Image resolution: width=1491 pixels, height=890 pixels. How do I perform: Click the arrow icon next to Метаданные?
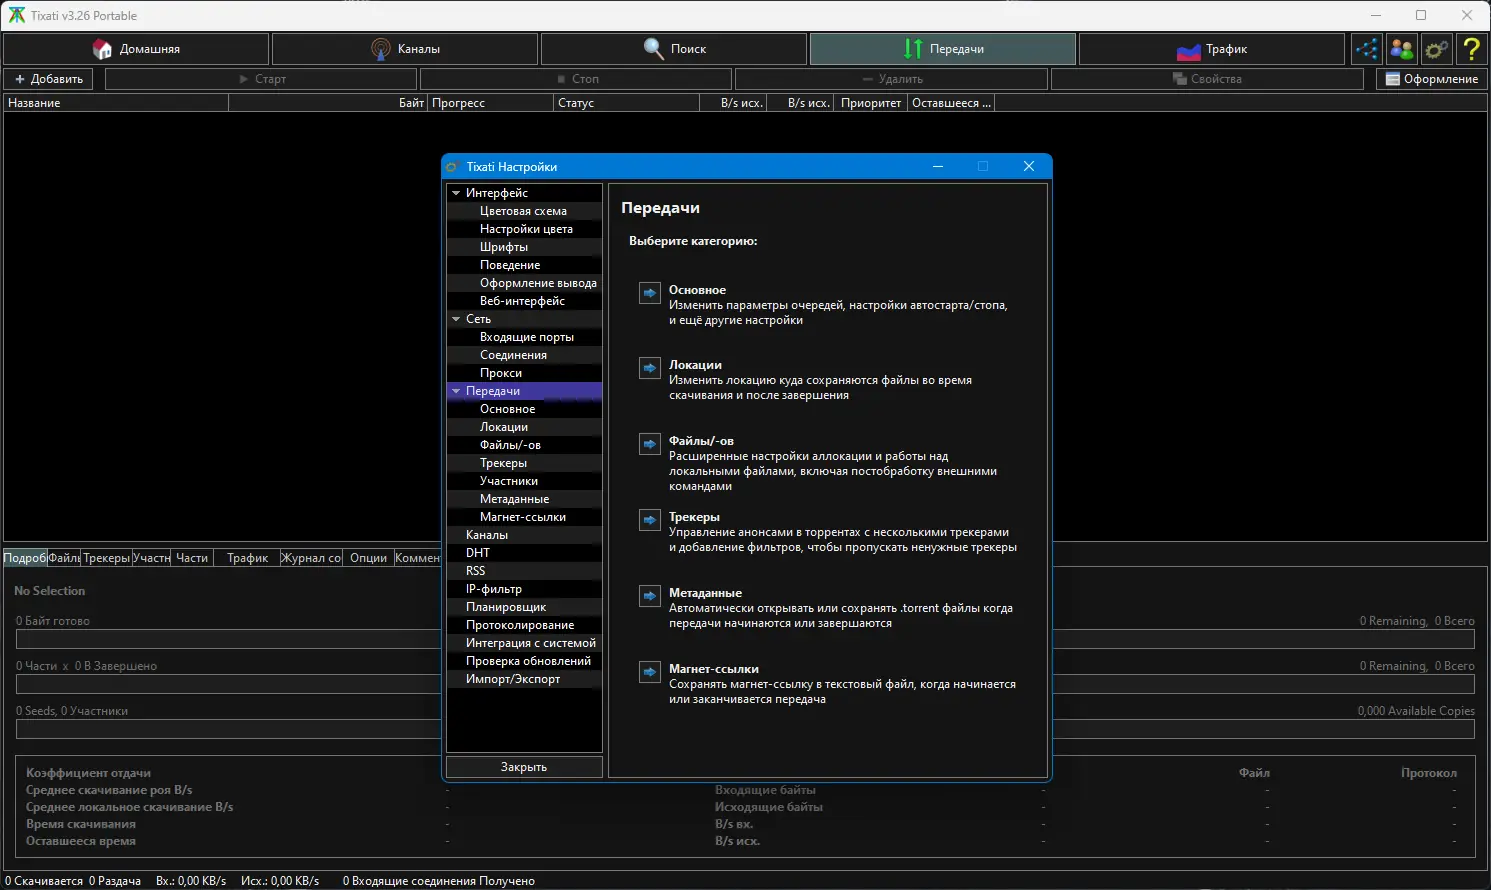[650, 596]
